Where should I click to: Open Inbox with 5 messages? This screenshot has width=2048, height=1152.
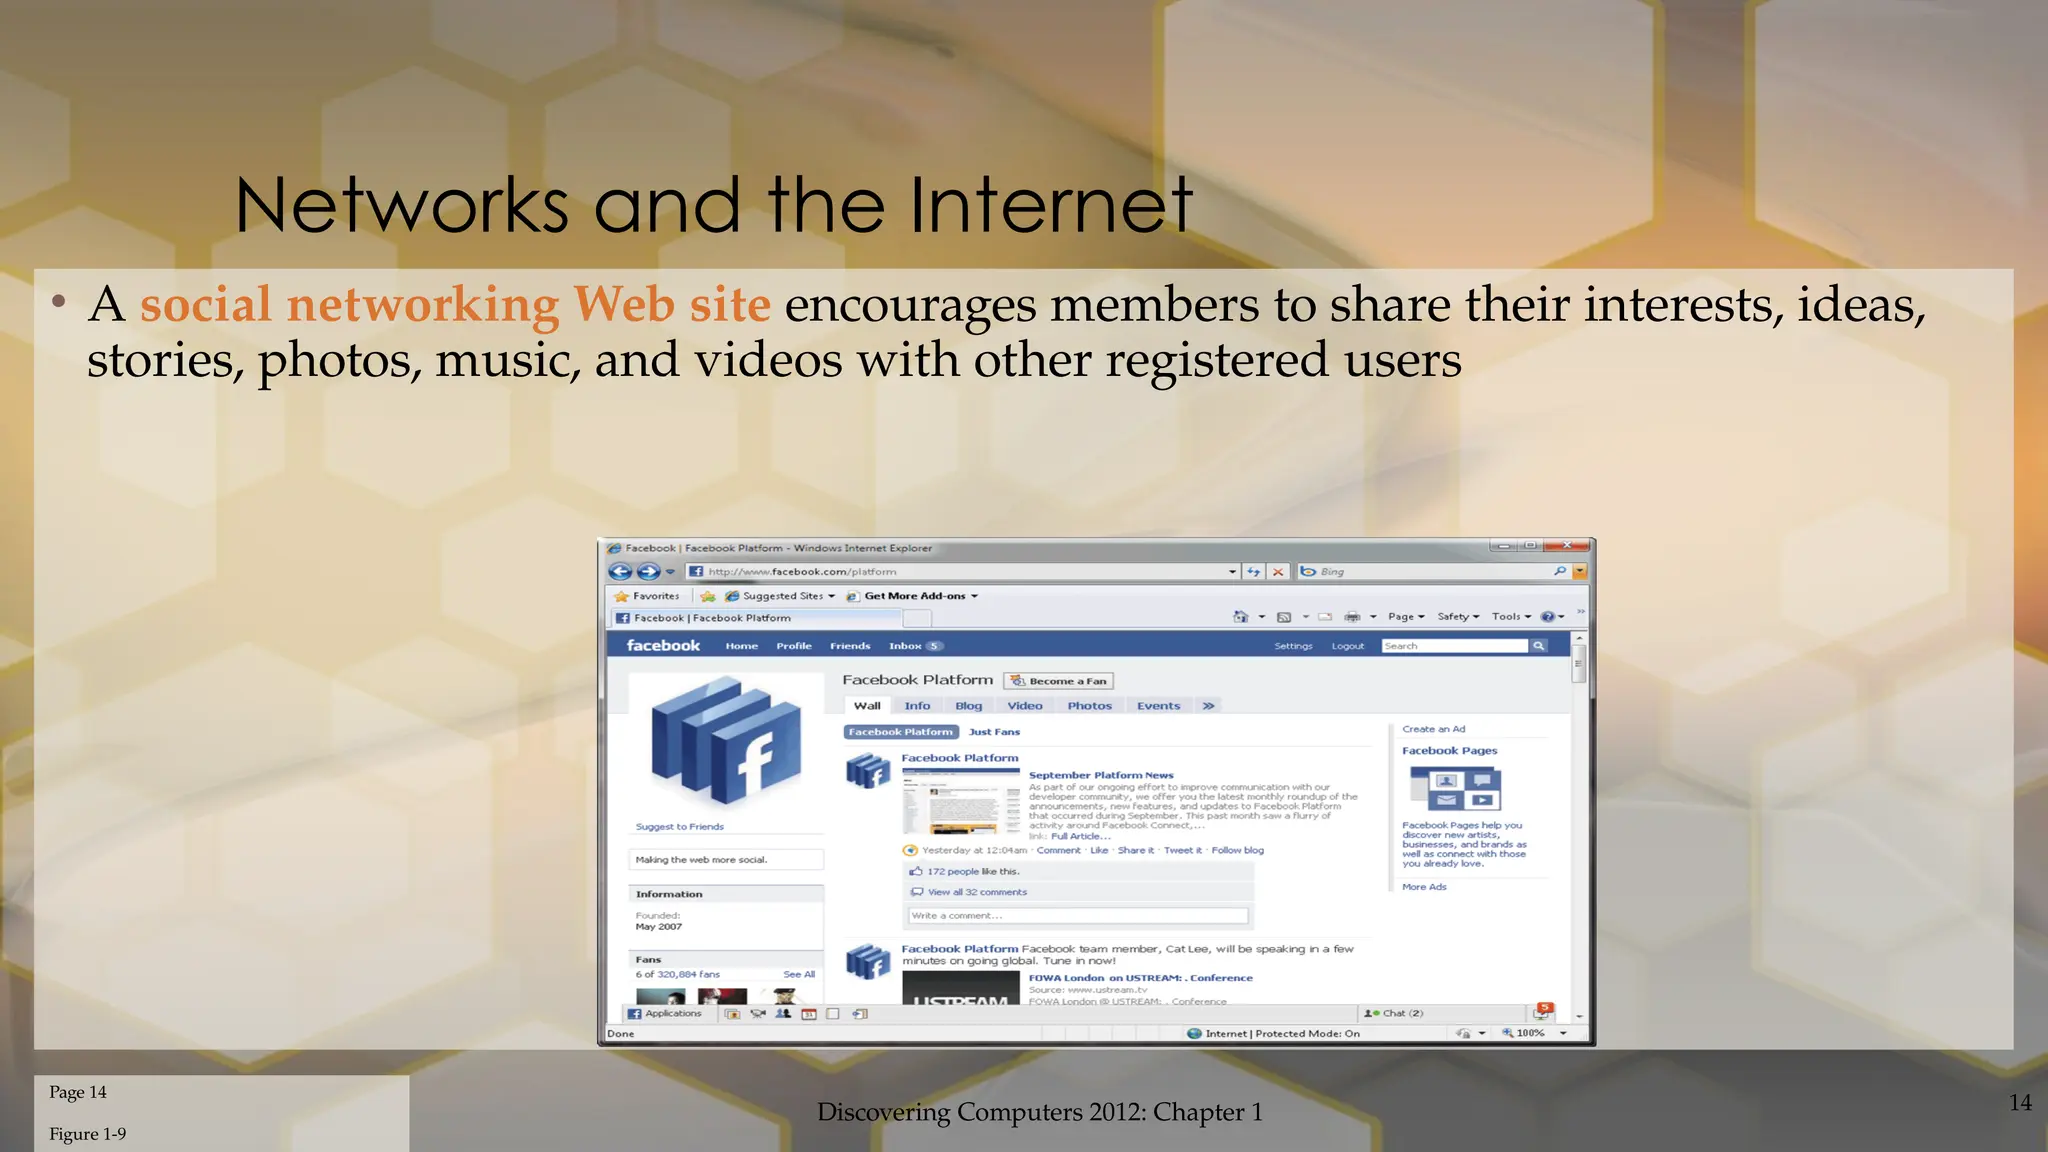point(915,646)
